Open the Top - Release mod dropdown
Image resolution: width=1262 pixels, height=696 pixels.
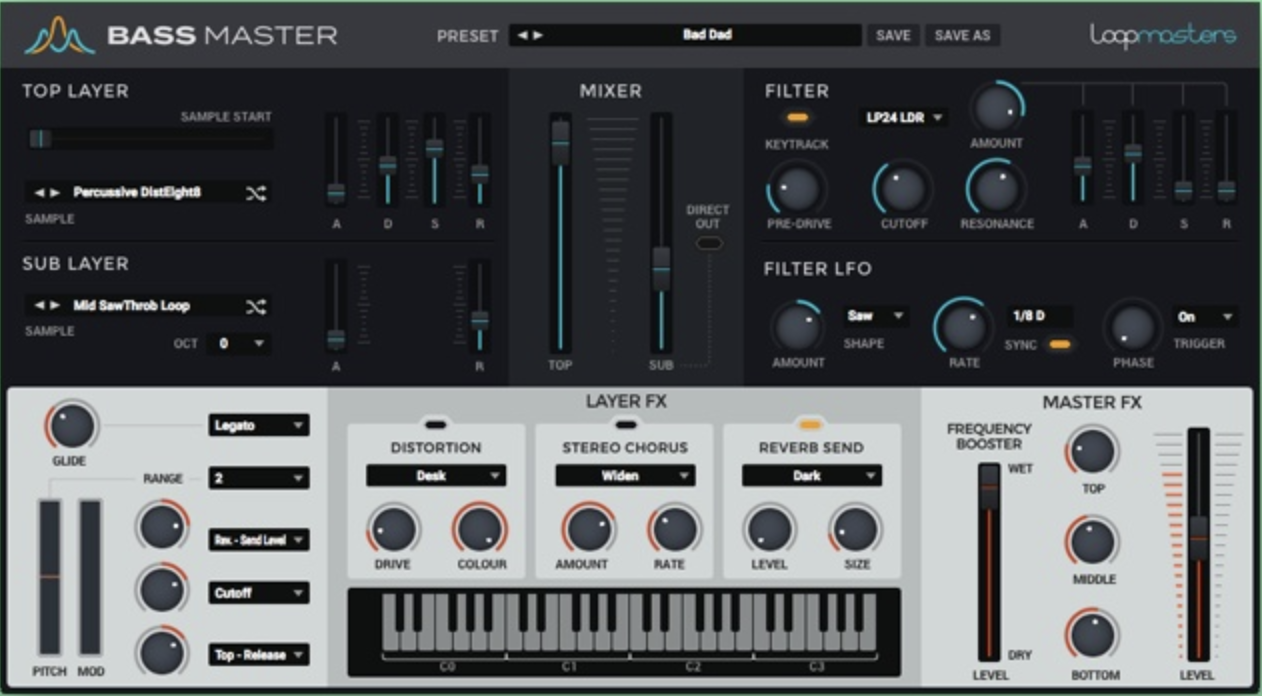coord(259,656)
